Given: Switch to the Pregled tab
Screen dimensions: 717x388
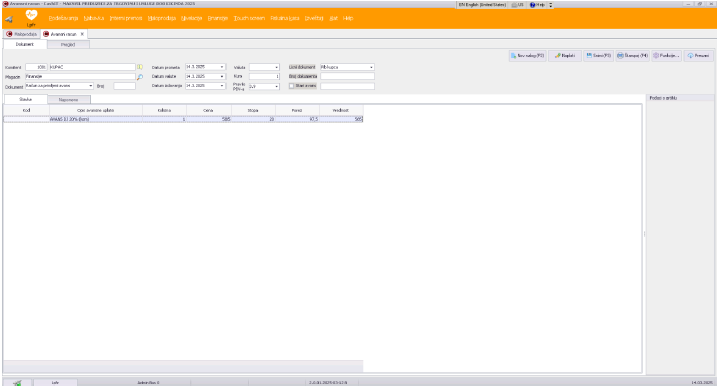Looking at the screenshot, I should [68, 45].
